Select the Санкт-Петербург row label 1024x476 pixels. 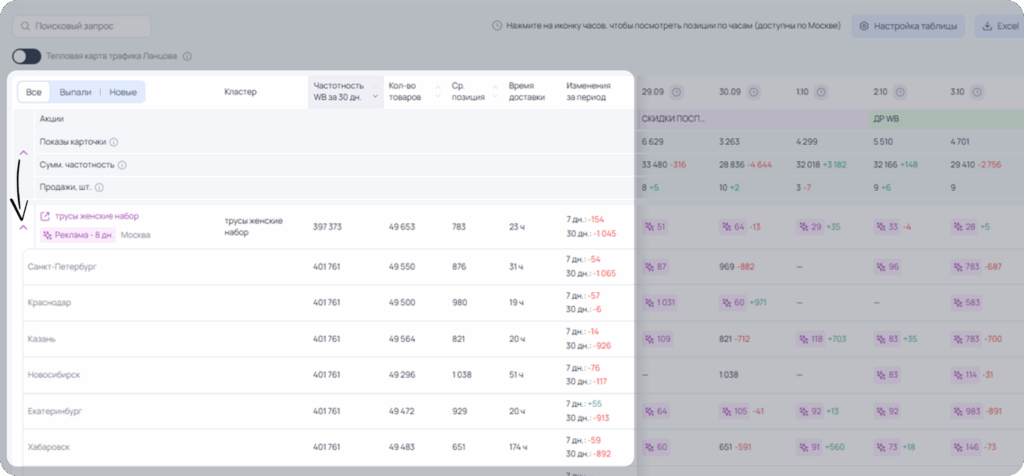click(x=62, y=267)
